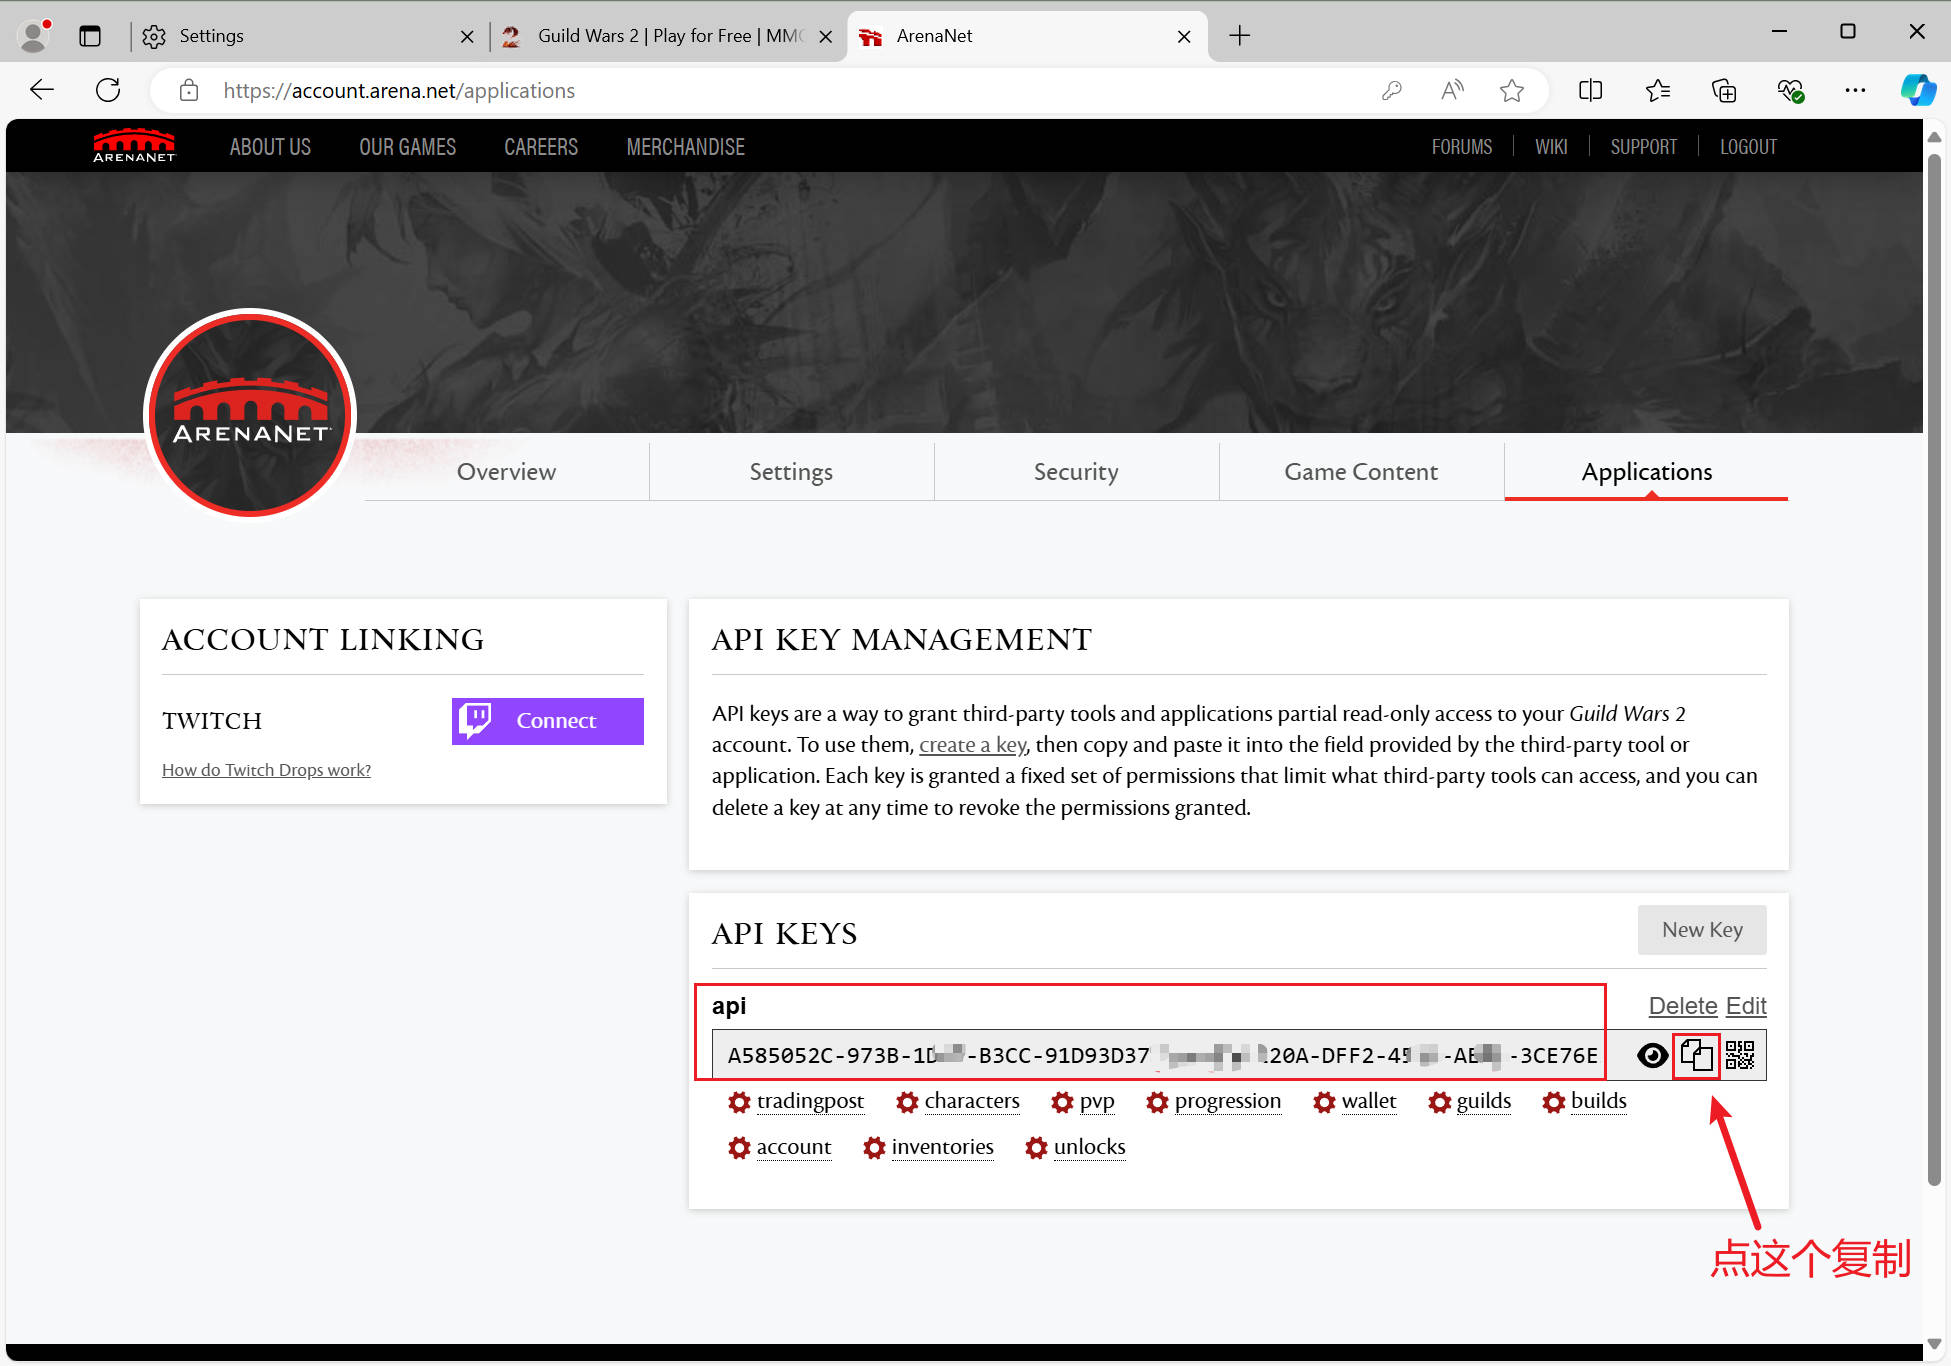Viewport: 1951px width, 1366px height.
Task: Click the progression permission
Action: (1214, 1102)
